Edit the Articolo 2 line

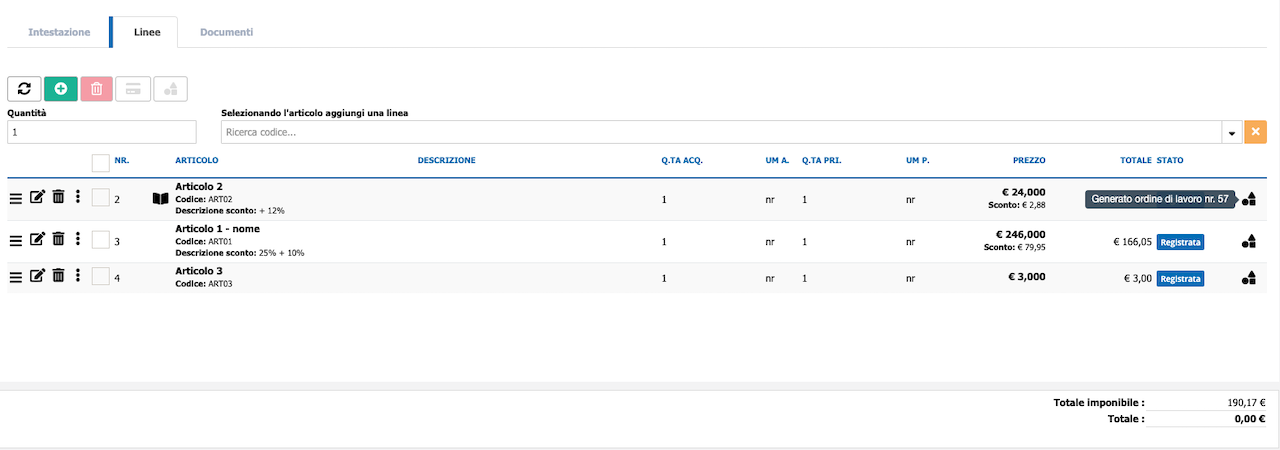(37, 198)
